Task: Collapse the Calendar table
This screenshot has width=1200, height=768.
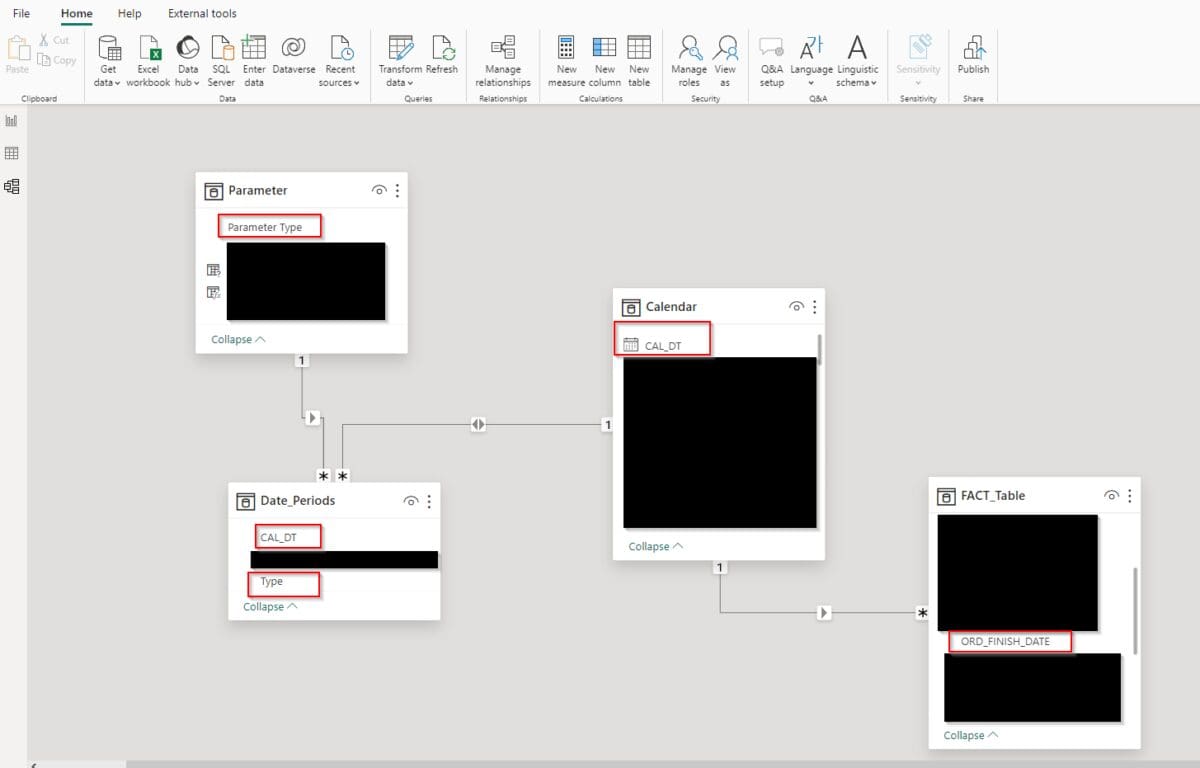Action: tap(655, 546)
